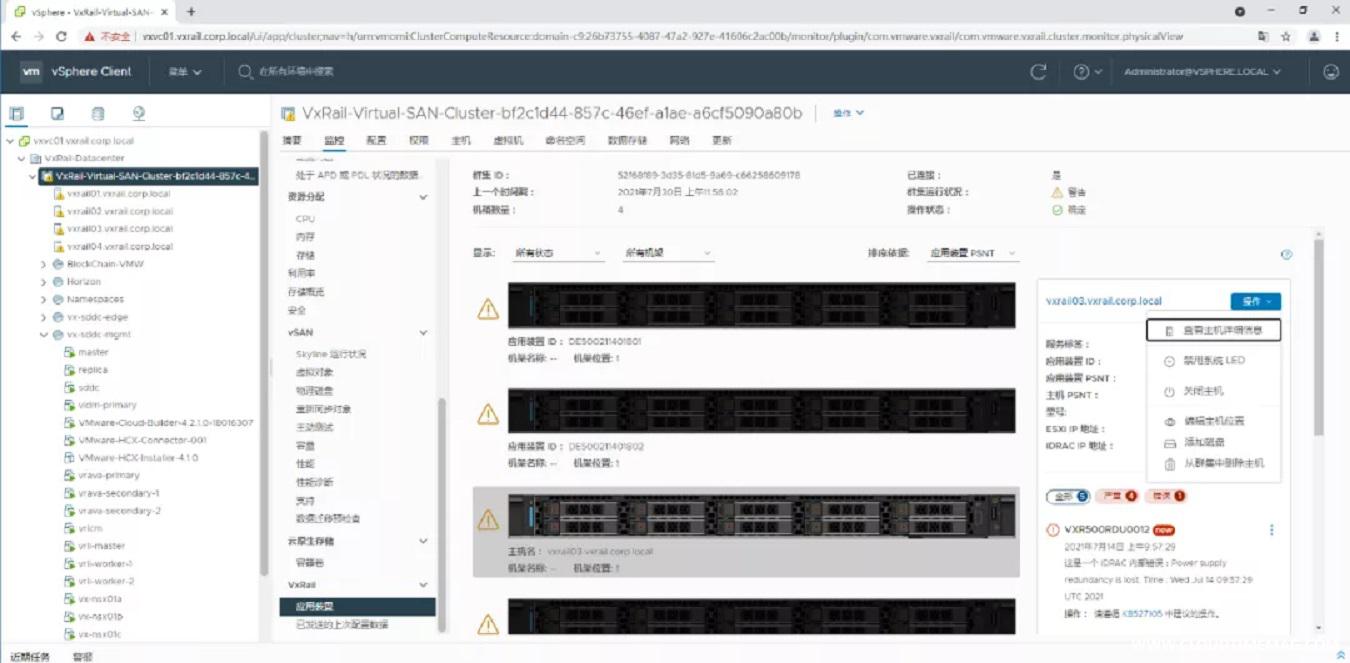Open the 操作 dropdown beside the cluster title
The height and width of the screenshot is (663, 1350).
point(849,113)
